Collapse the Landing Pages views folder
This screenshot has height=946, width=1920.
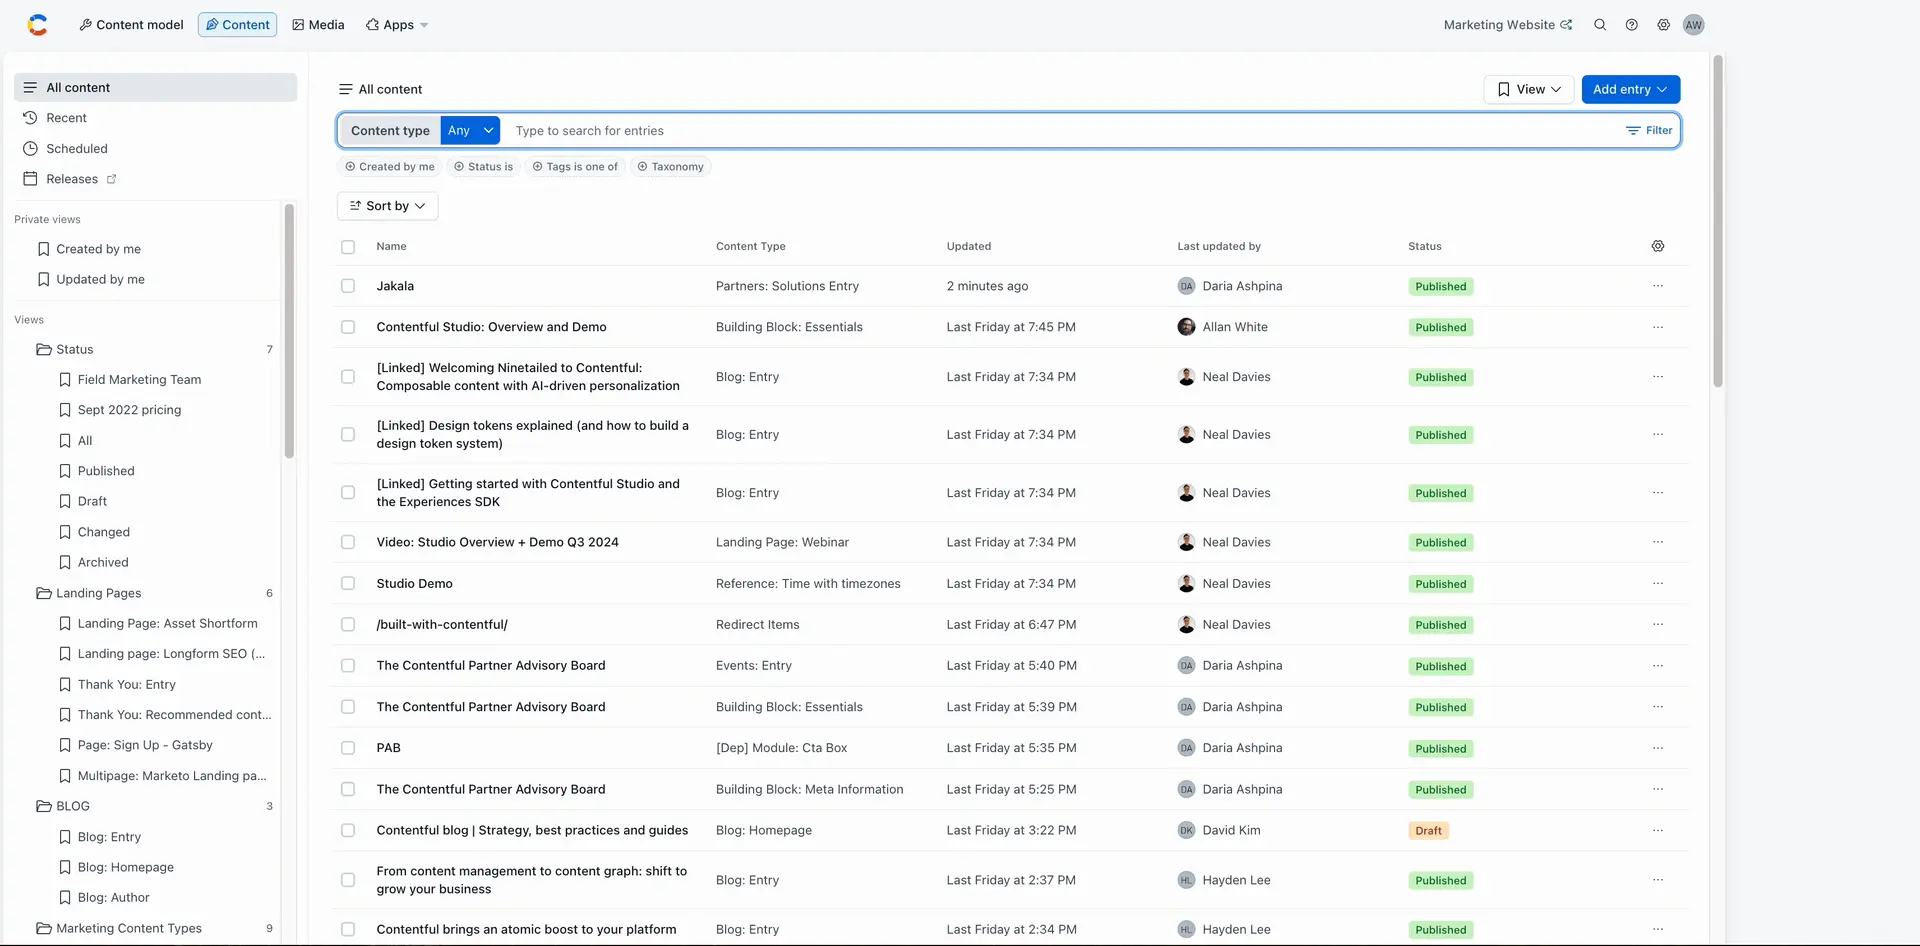click(155, 594)
